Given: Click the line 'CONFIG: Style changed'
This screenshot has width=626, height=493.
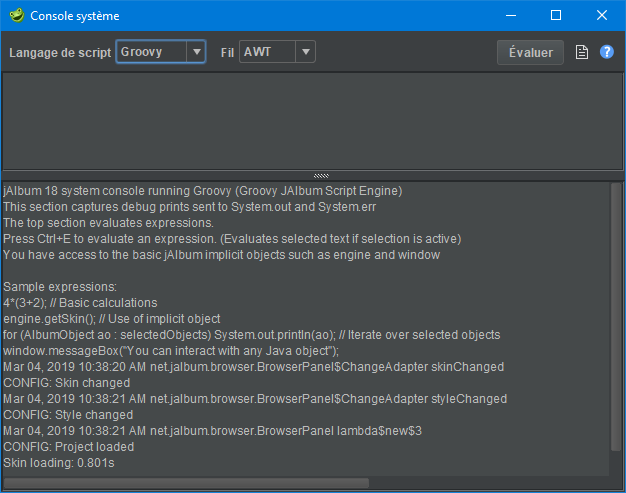Looking at the screenshot, I should pyautogui.click(x=68, y=415).
